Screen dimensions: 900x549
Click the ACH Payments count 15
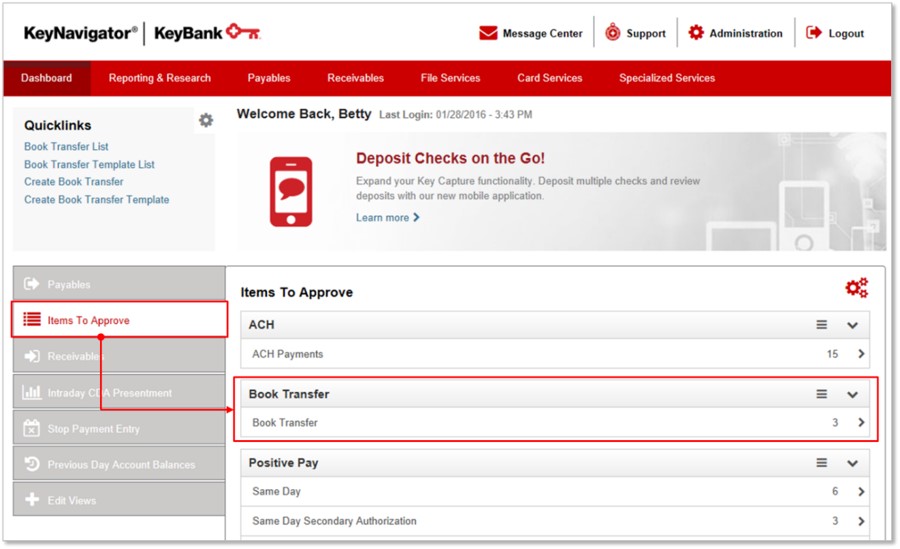point(832,354)
